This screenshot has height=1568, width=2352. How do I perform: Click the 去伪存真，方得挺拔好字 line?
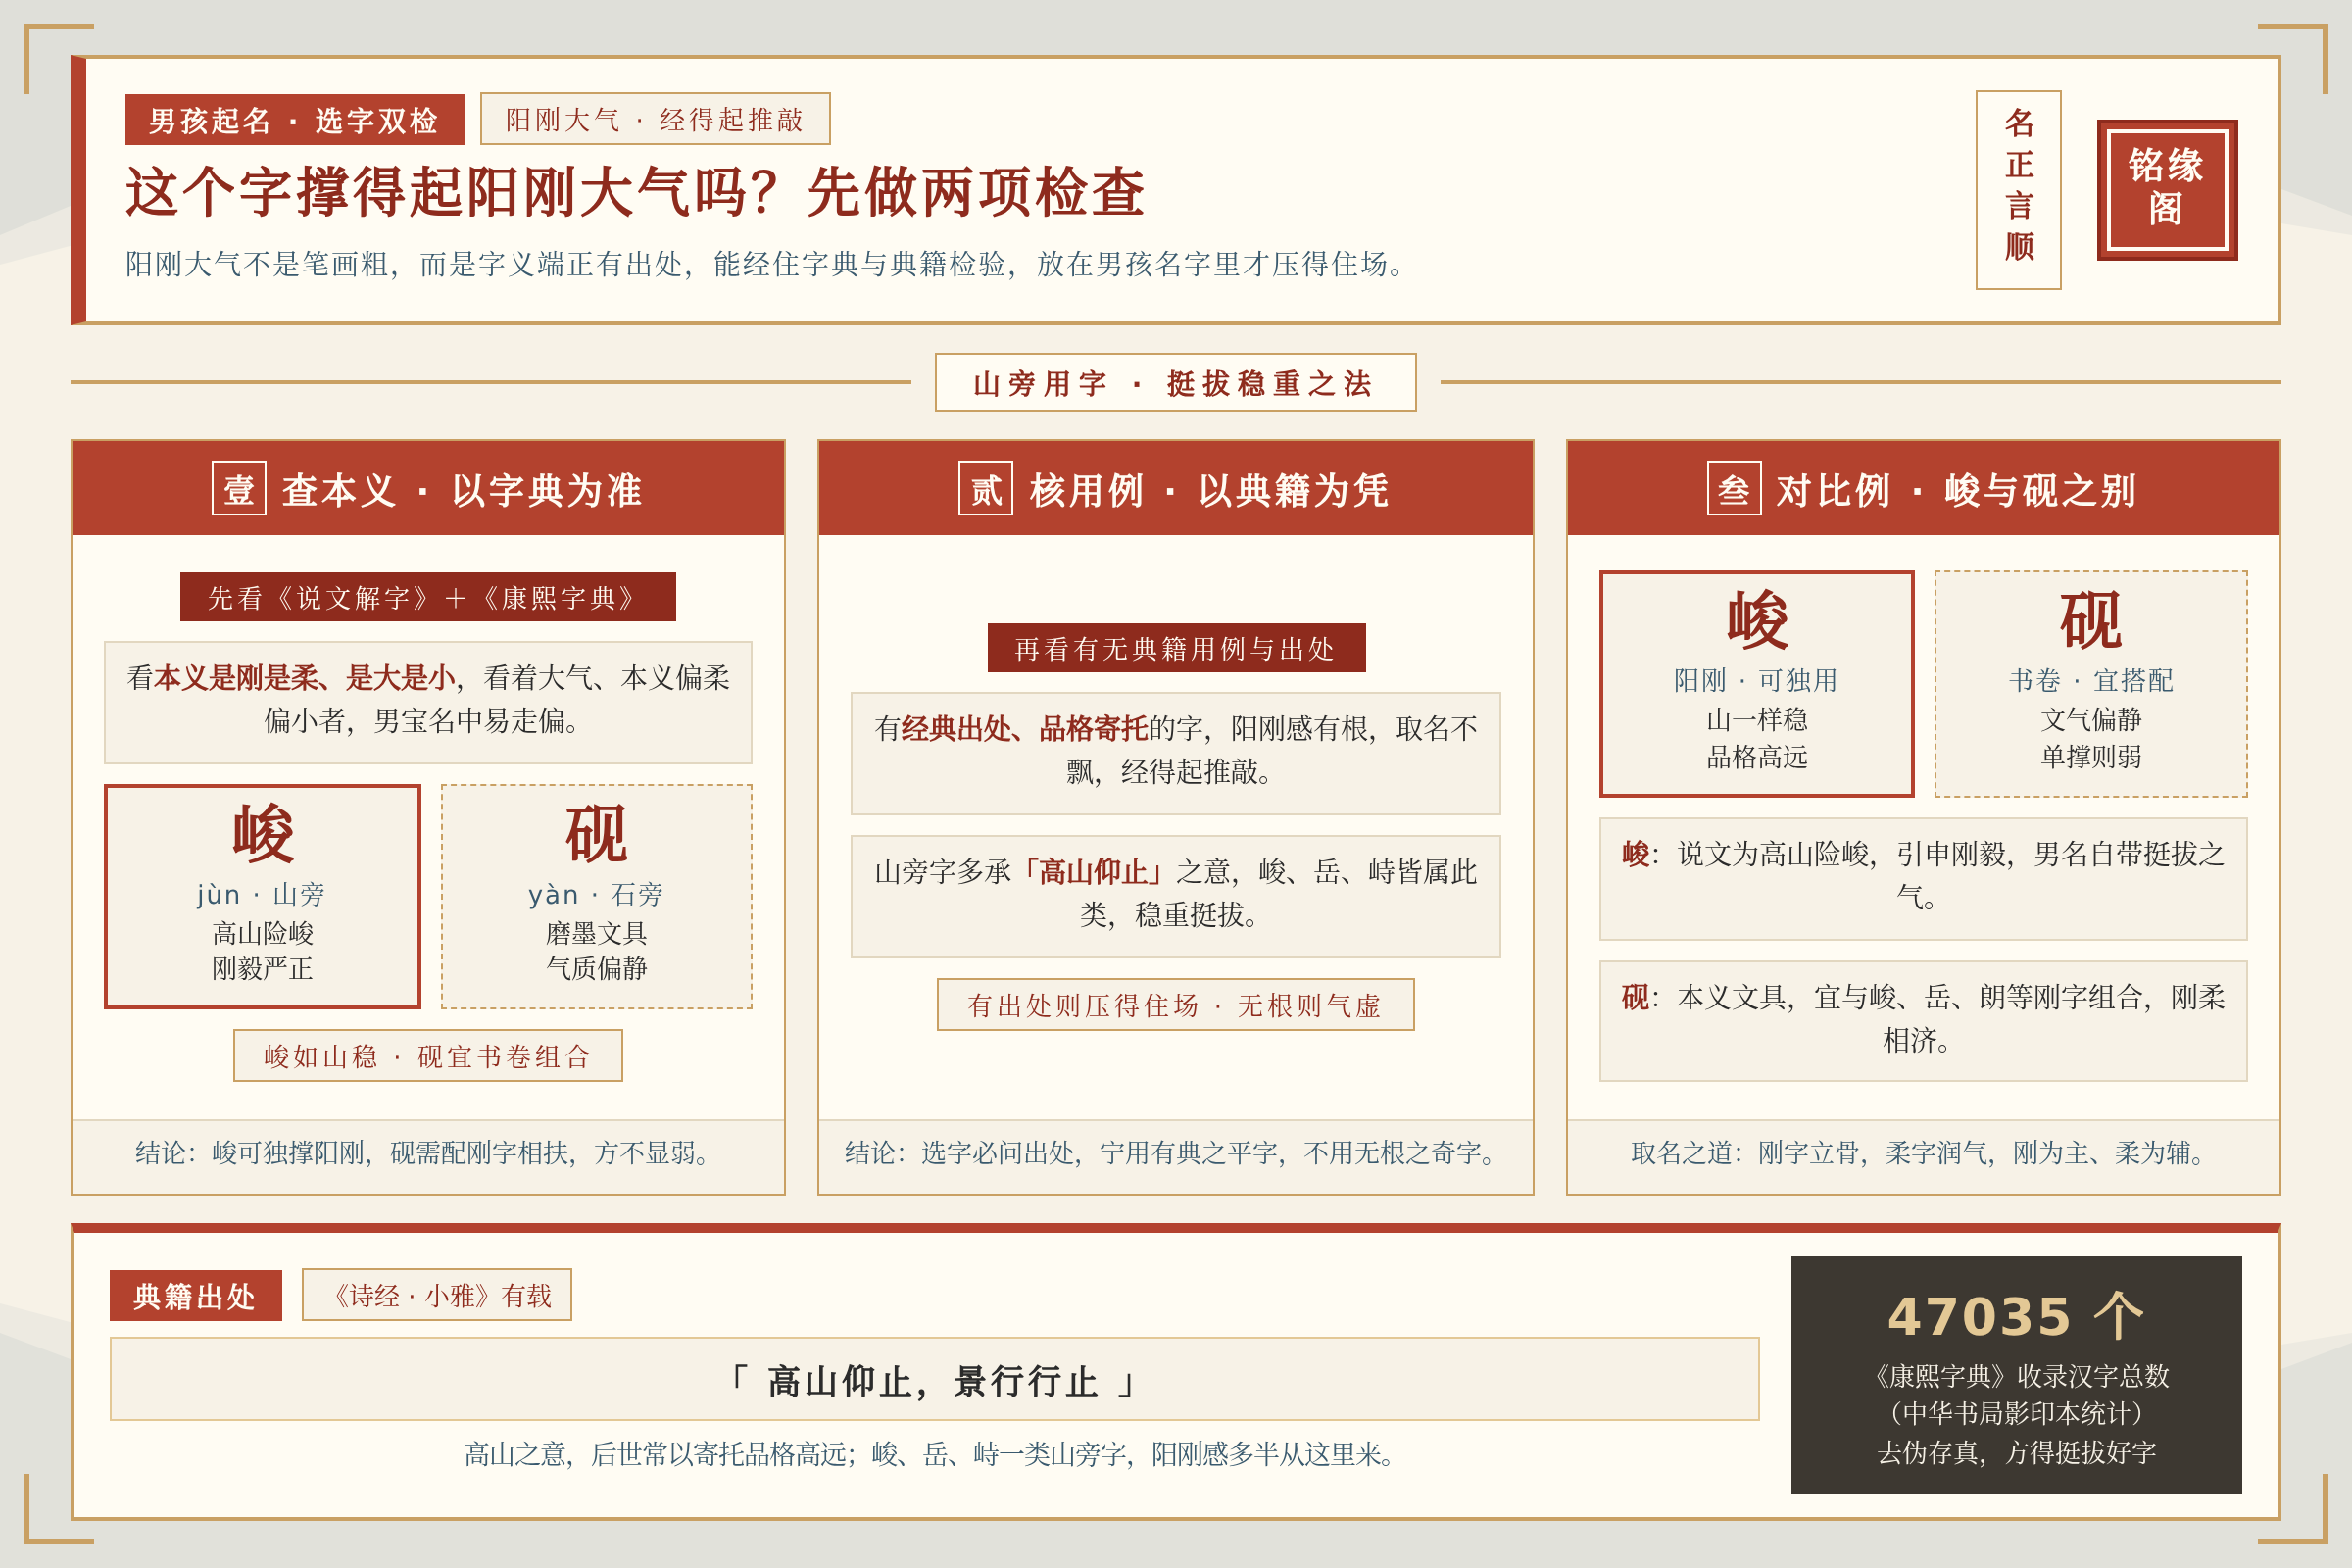tap(2016, 1452)
